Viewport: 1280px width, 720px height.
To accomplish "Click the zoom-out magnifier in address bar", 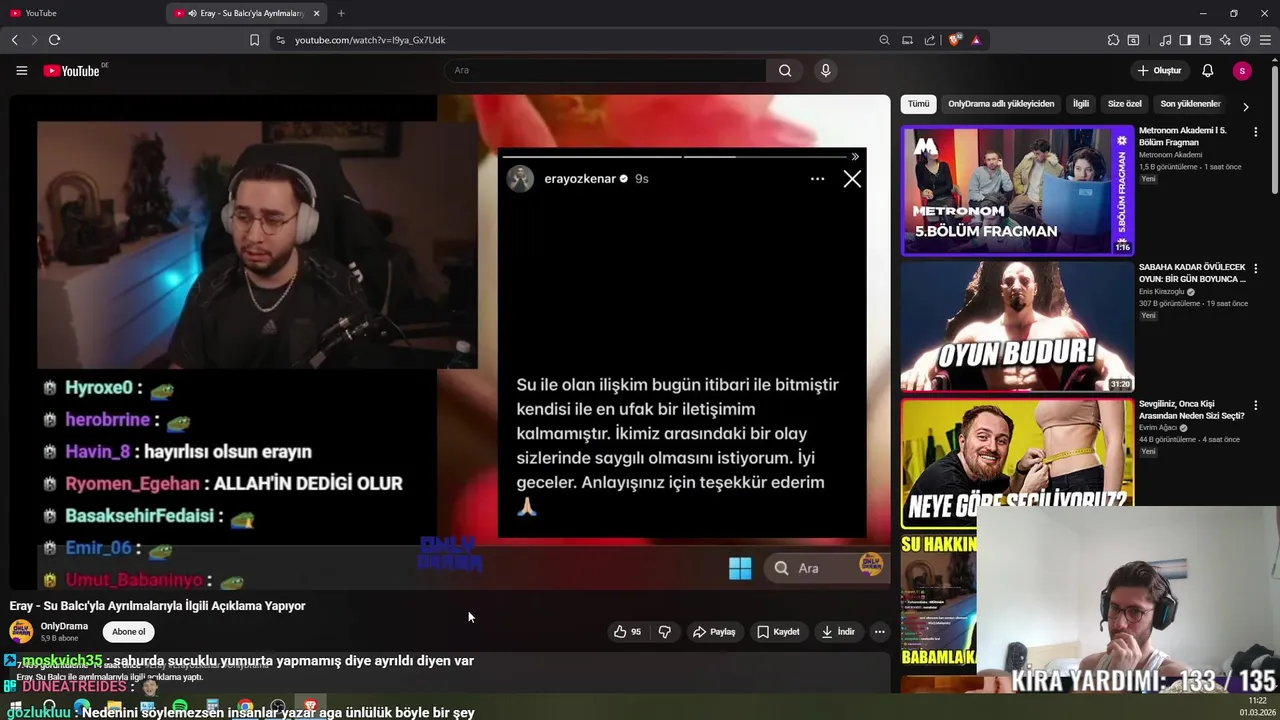I will (884, 40).
